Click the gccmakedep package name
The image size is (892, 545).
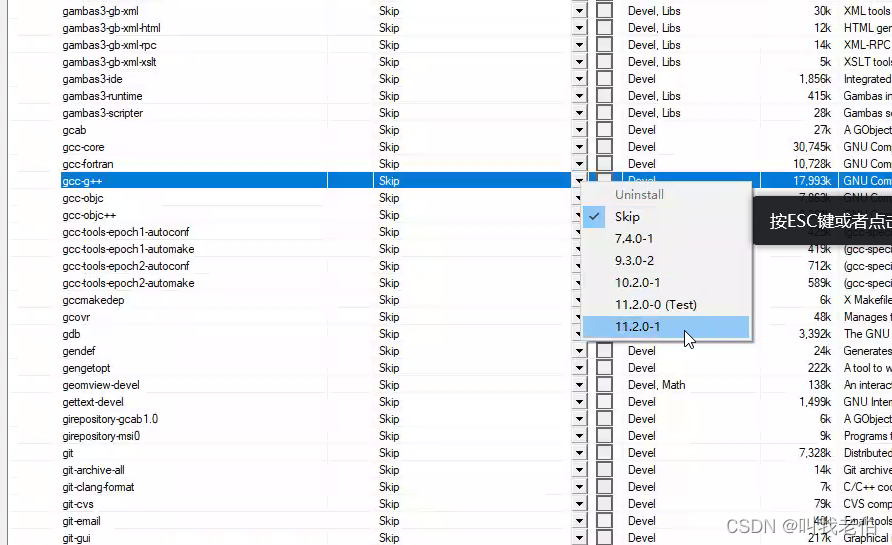pos(93,300)
